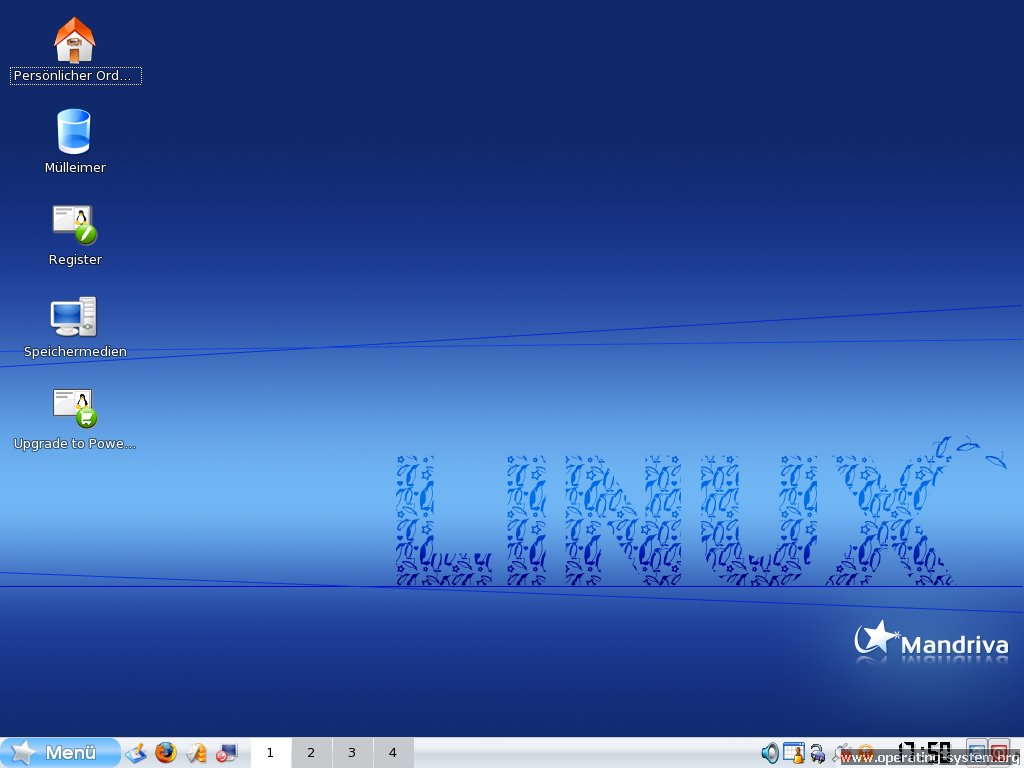Screen dimensions: 1024x768
Task: Launch Firefox from the panel
Action: [x=166, y=753]
